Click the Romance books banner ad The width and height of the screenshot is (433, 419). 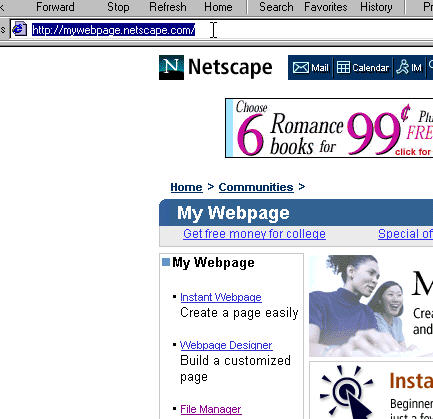point(329,128)
